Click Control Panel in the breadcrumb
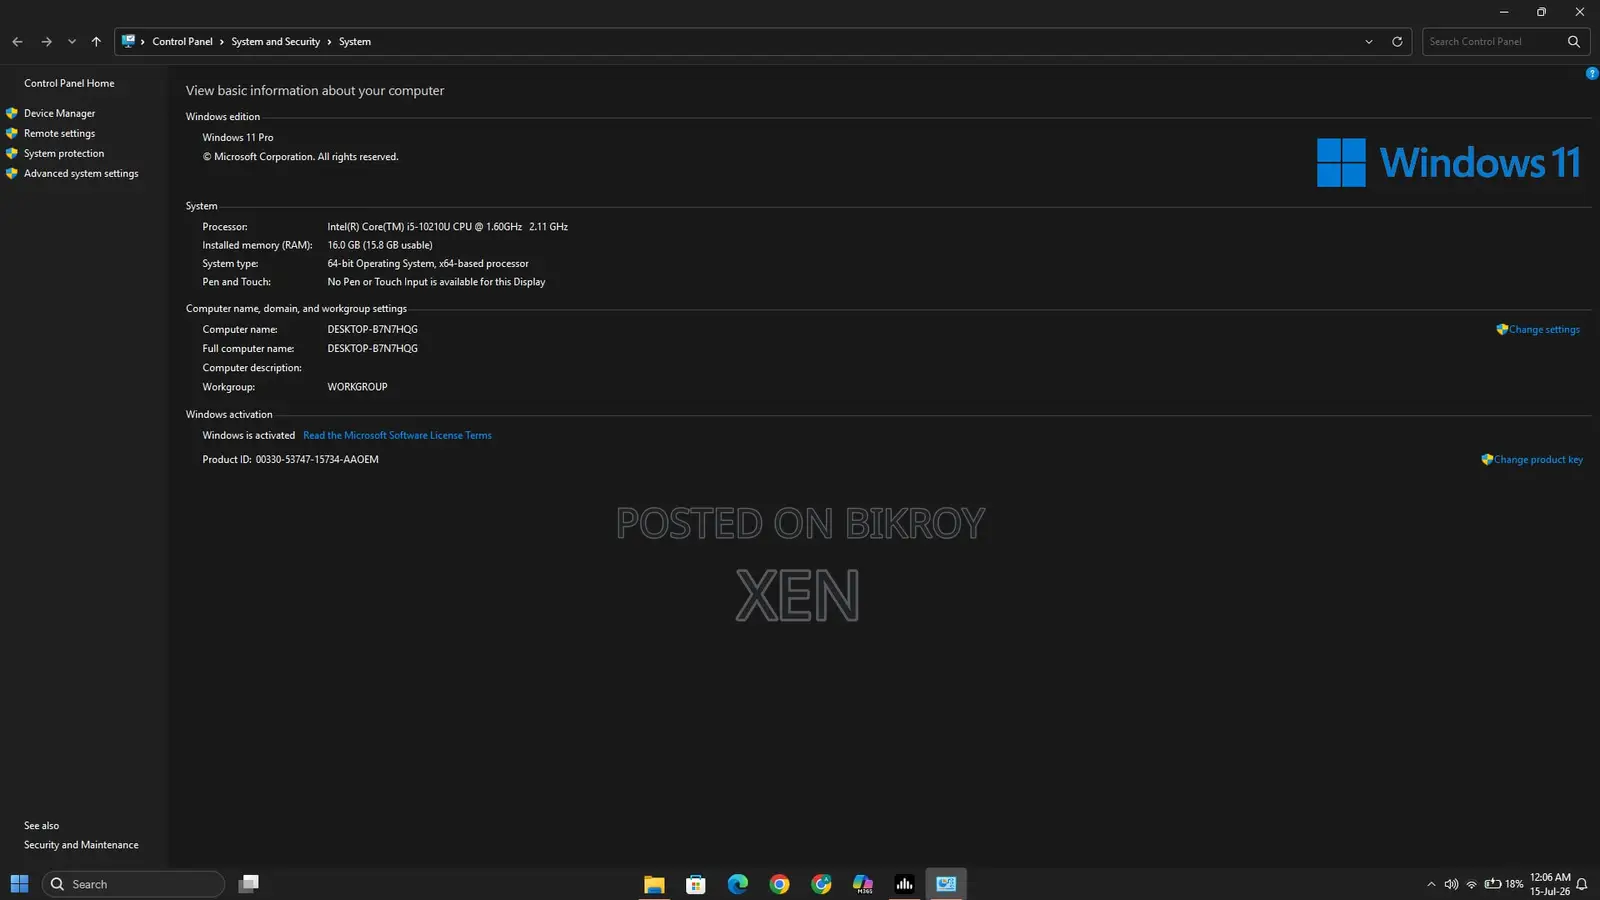This screenshot has width=1600, height=900. [182, 42]
